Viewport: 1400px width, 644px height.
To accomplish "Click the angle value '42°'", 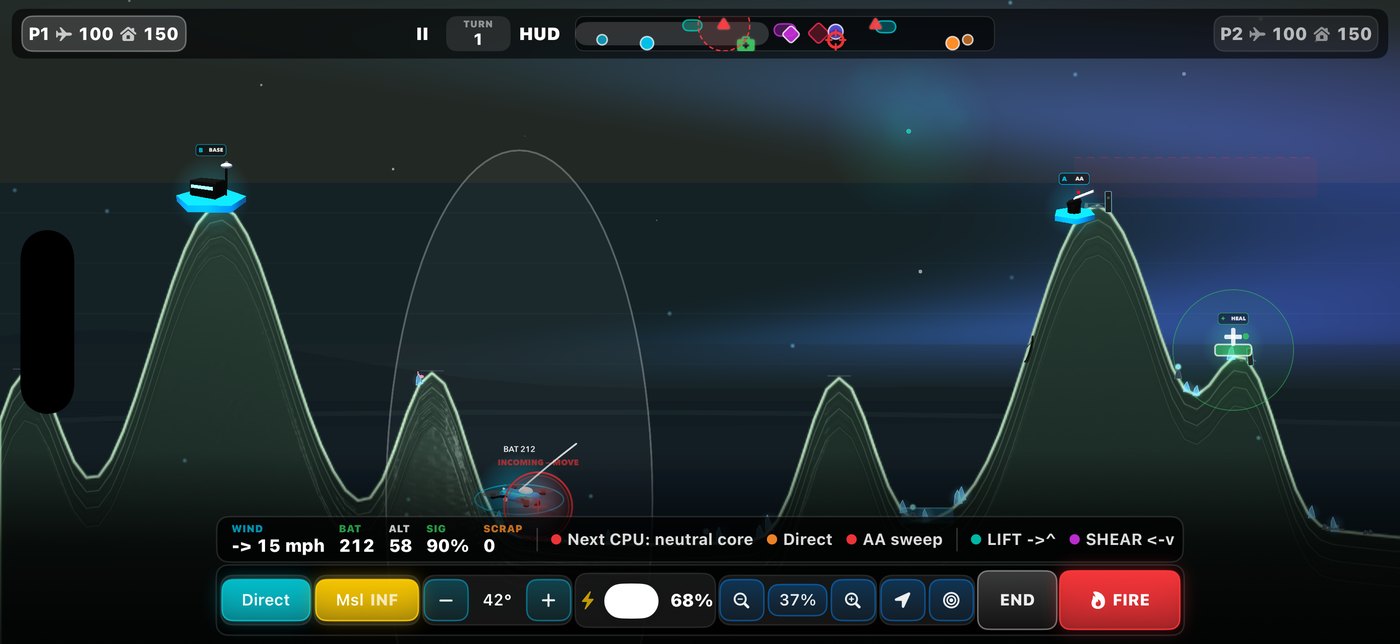I will 497,600.
